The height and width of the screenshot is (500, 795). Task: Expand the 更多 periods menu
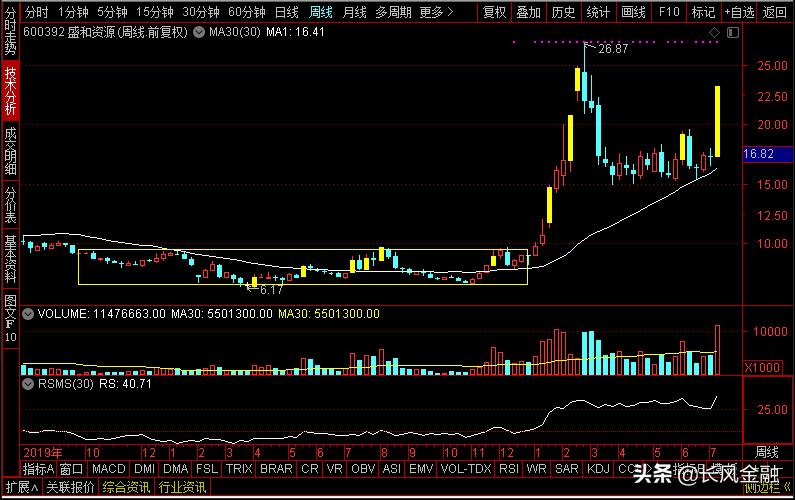coord(436,12)
